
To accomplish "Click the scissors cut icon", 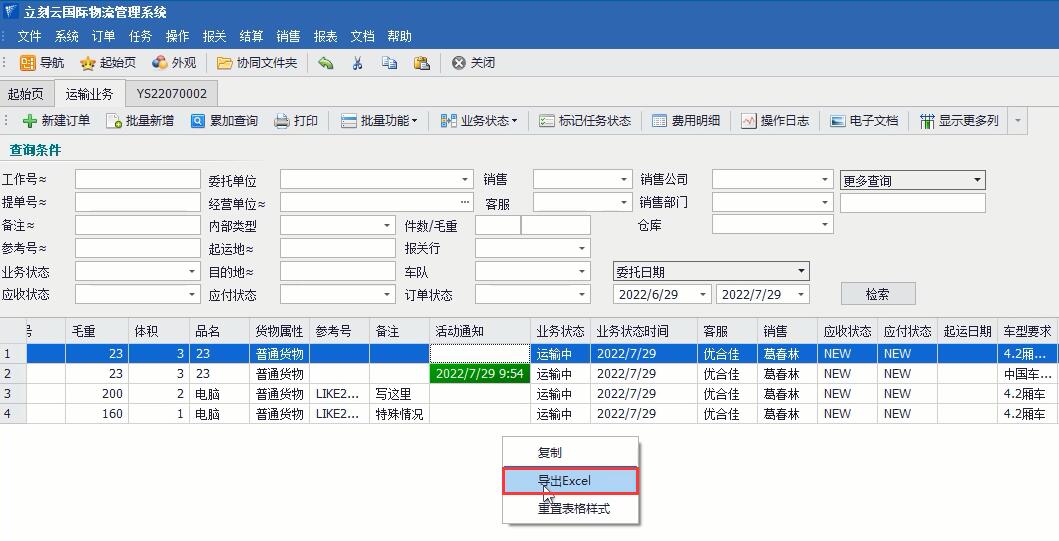I will (357, 63).
